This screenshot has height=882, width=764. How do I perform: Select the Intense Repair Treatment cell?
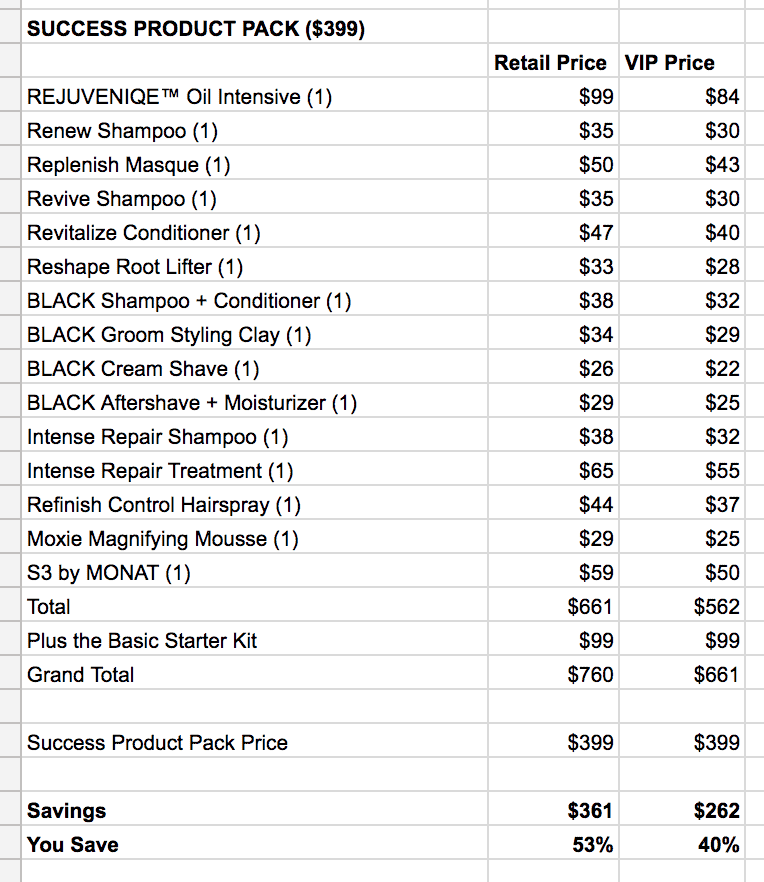tap(160, 471)
